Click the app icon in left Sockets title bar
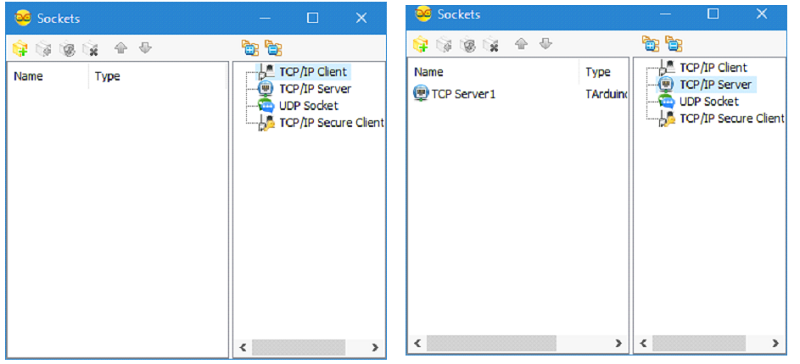Image resolution: width=800 pixels, height=364 pixels. [x=23, y=18]
